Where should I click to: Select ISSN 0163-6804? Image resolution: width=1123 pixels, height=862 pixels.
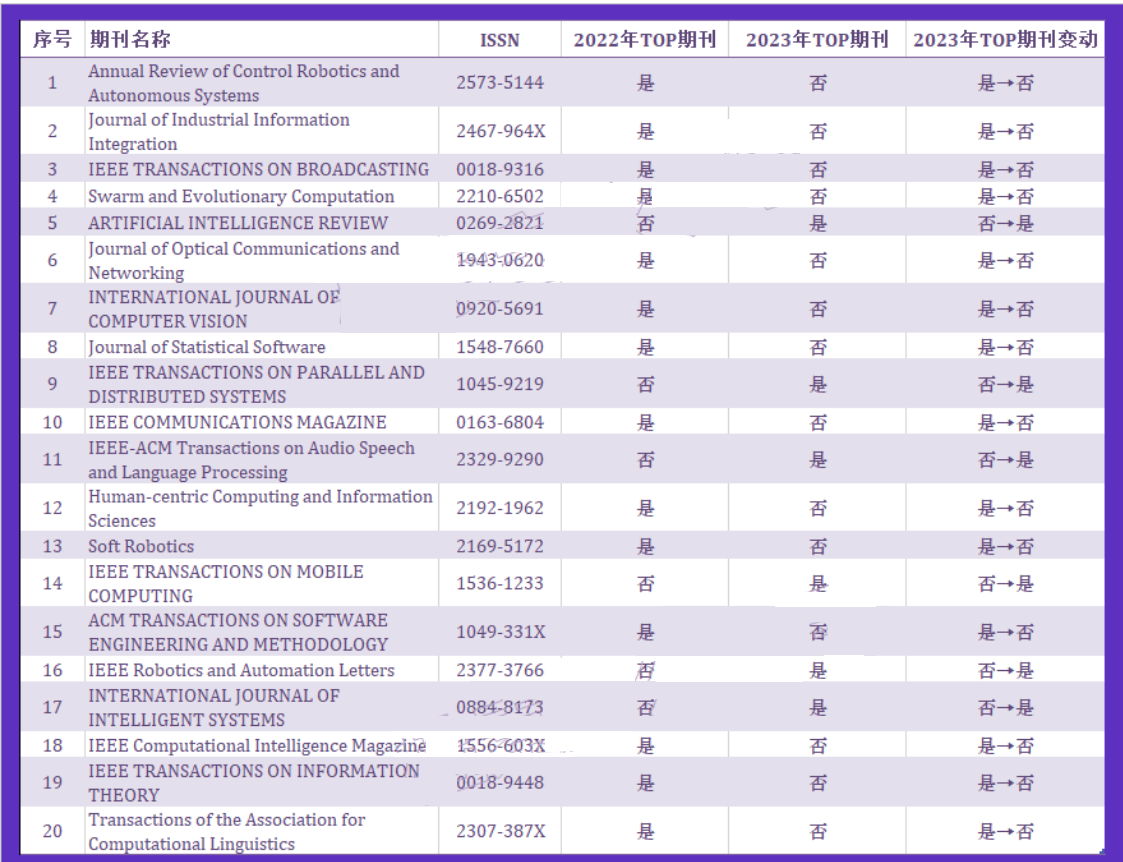(x=500, y=422)
